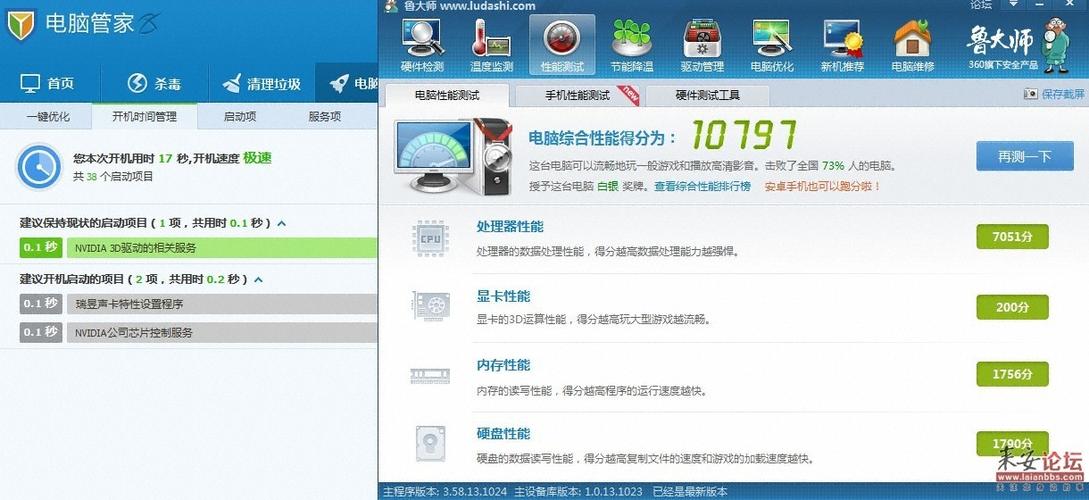
Task: Click the hard disk icon beside 硬盘性能
Action: point(430,444)
